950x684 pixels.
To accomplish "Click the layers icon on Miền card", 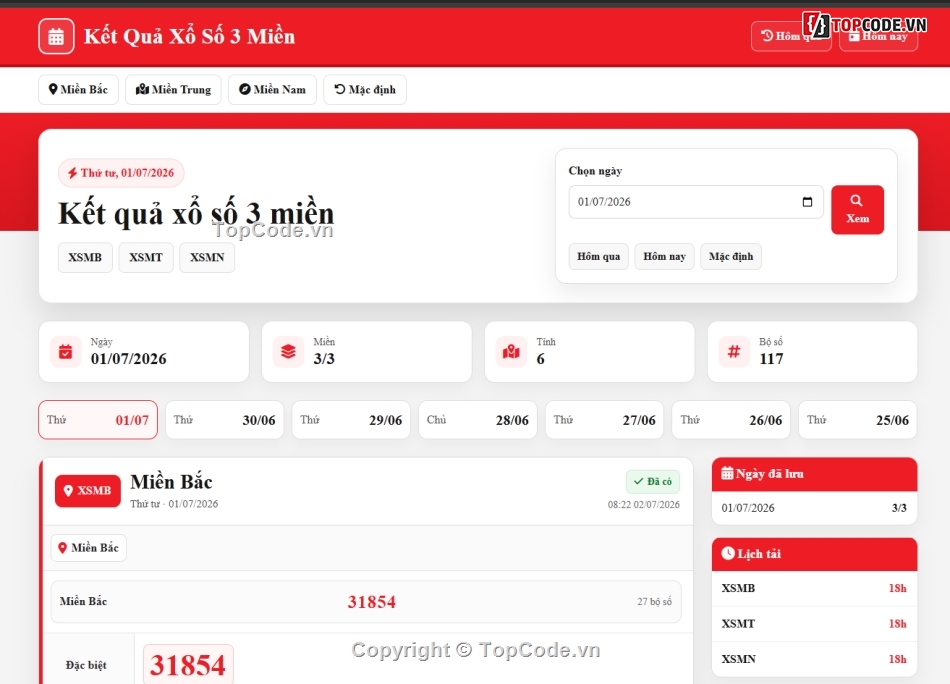I will (288, 351).
